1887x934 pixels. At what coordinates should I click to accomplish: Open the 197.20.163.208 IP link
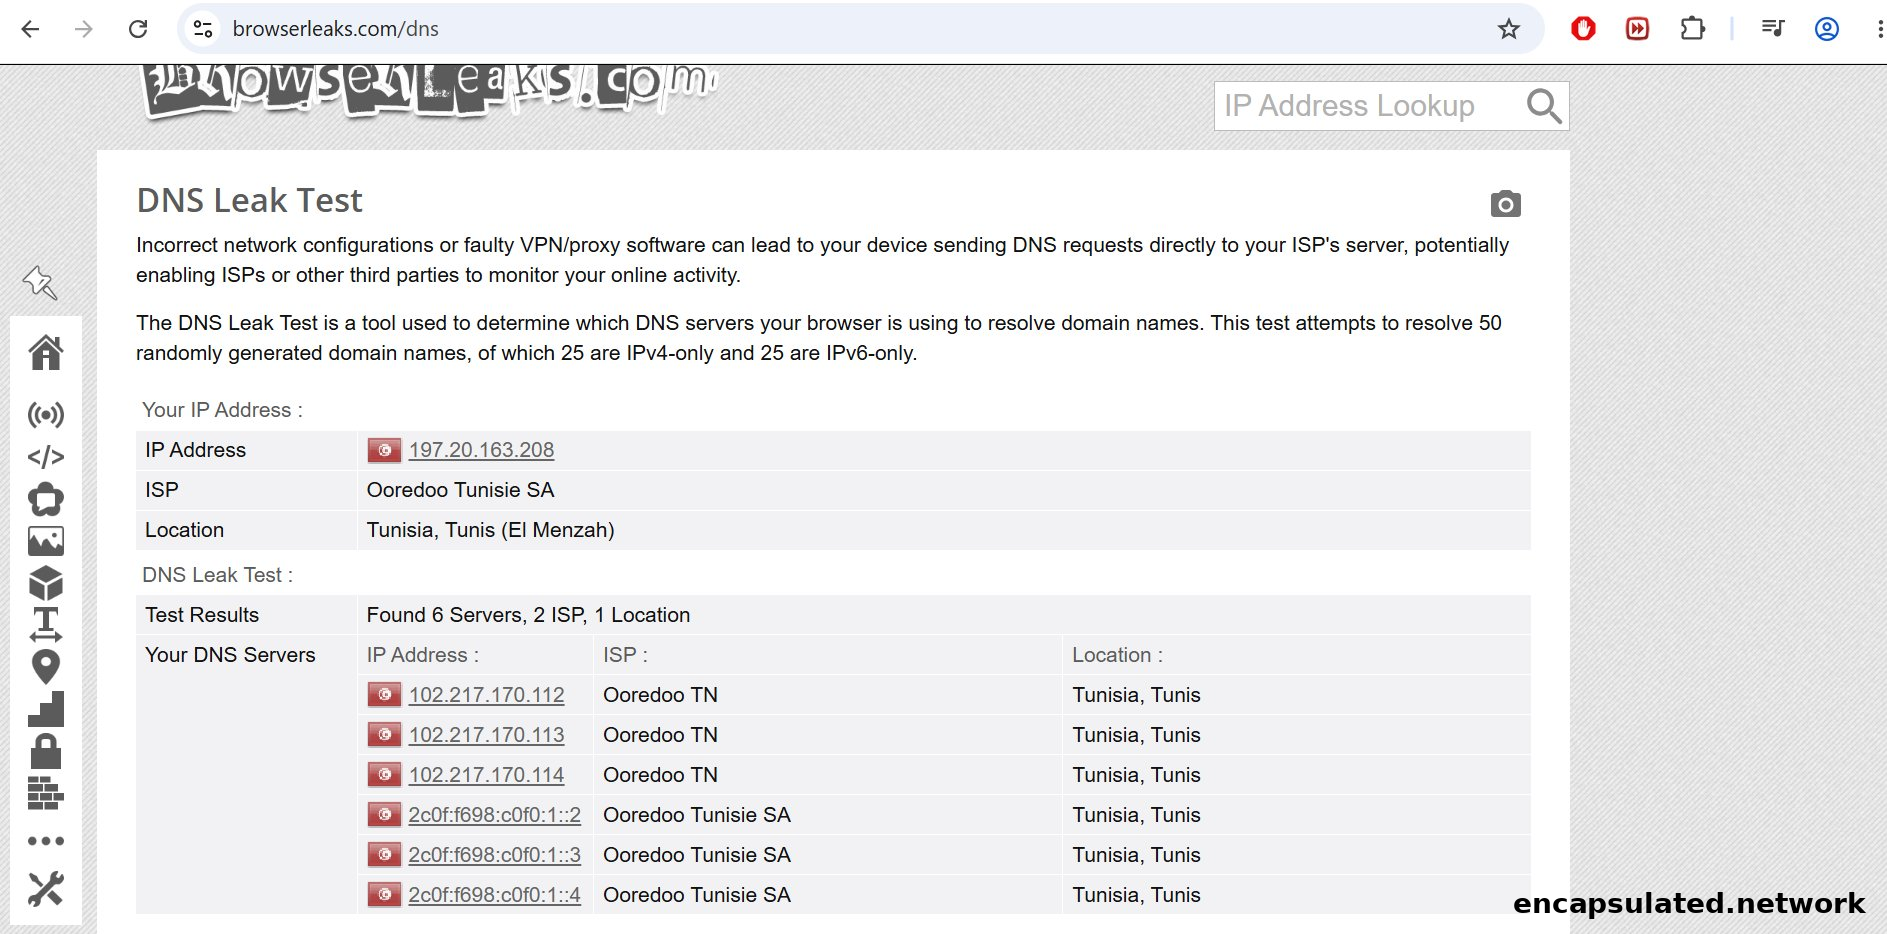pos(481,450)
